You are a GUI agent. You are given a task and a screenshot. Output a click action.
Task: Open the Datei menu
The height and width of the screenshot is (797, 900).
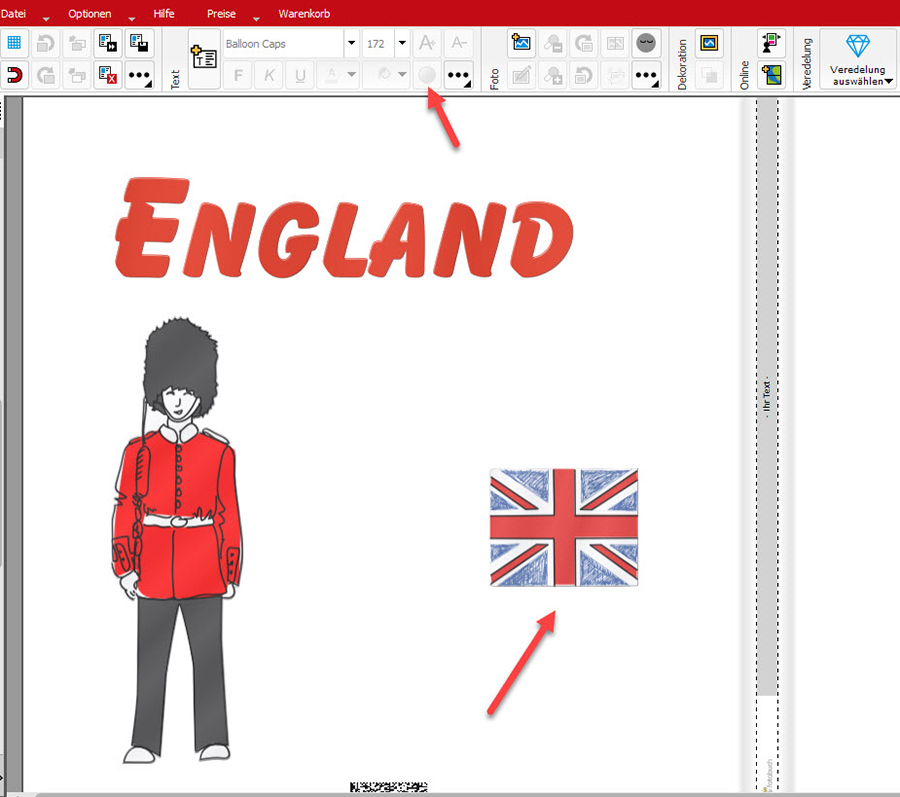pos(14,14)
